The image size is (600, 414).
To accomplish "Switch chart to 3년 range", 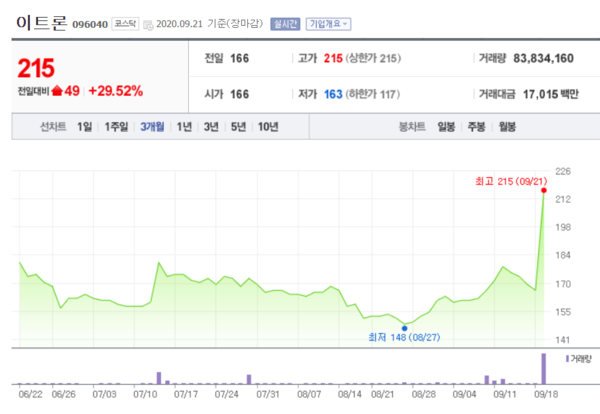I will [x=211, y=127].
